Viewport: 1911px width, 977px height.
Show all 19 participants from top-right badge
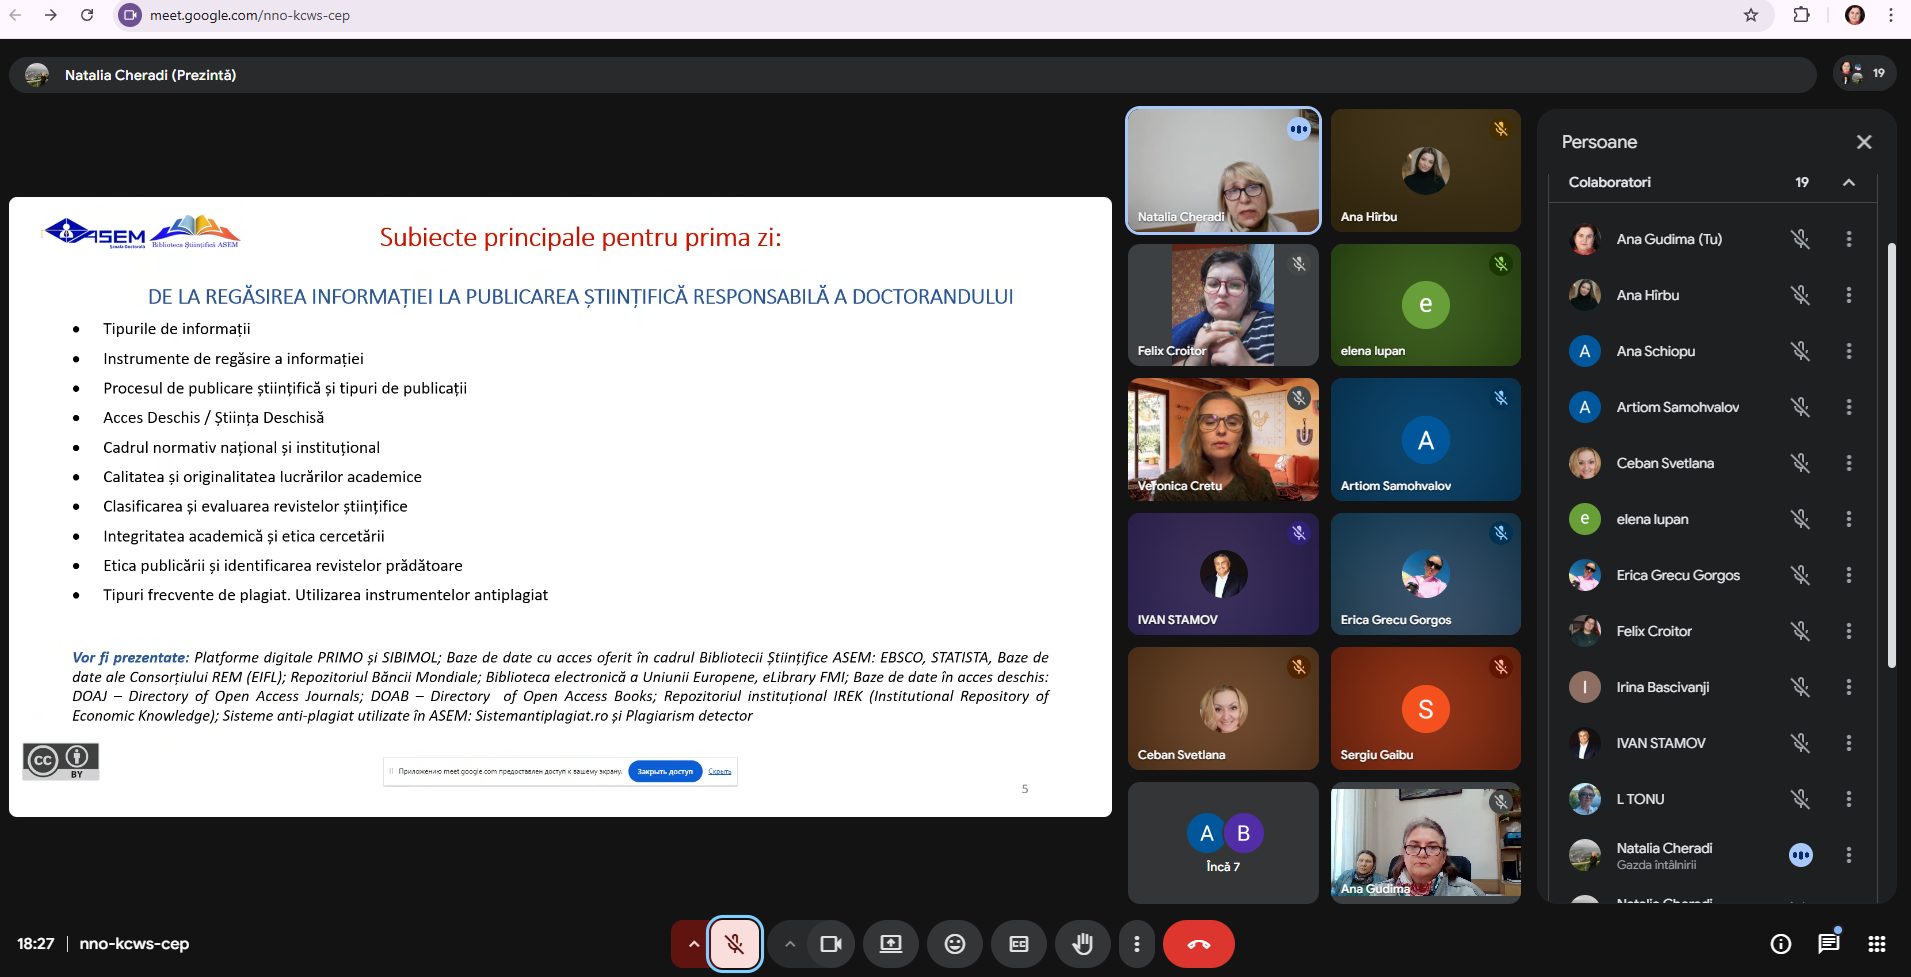point(1864,73)
